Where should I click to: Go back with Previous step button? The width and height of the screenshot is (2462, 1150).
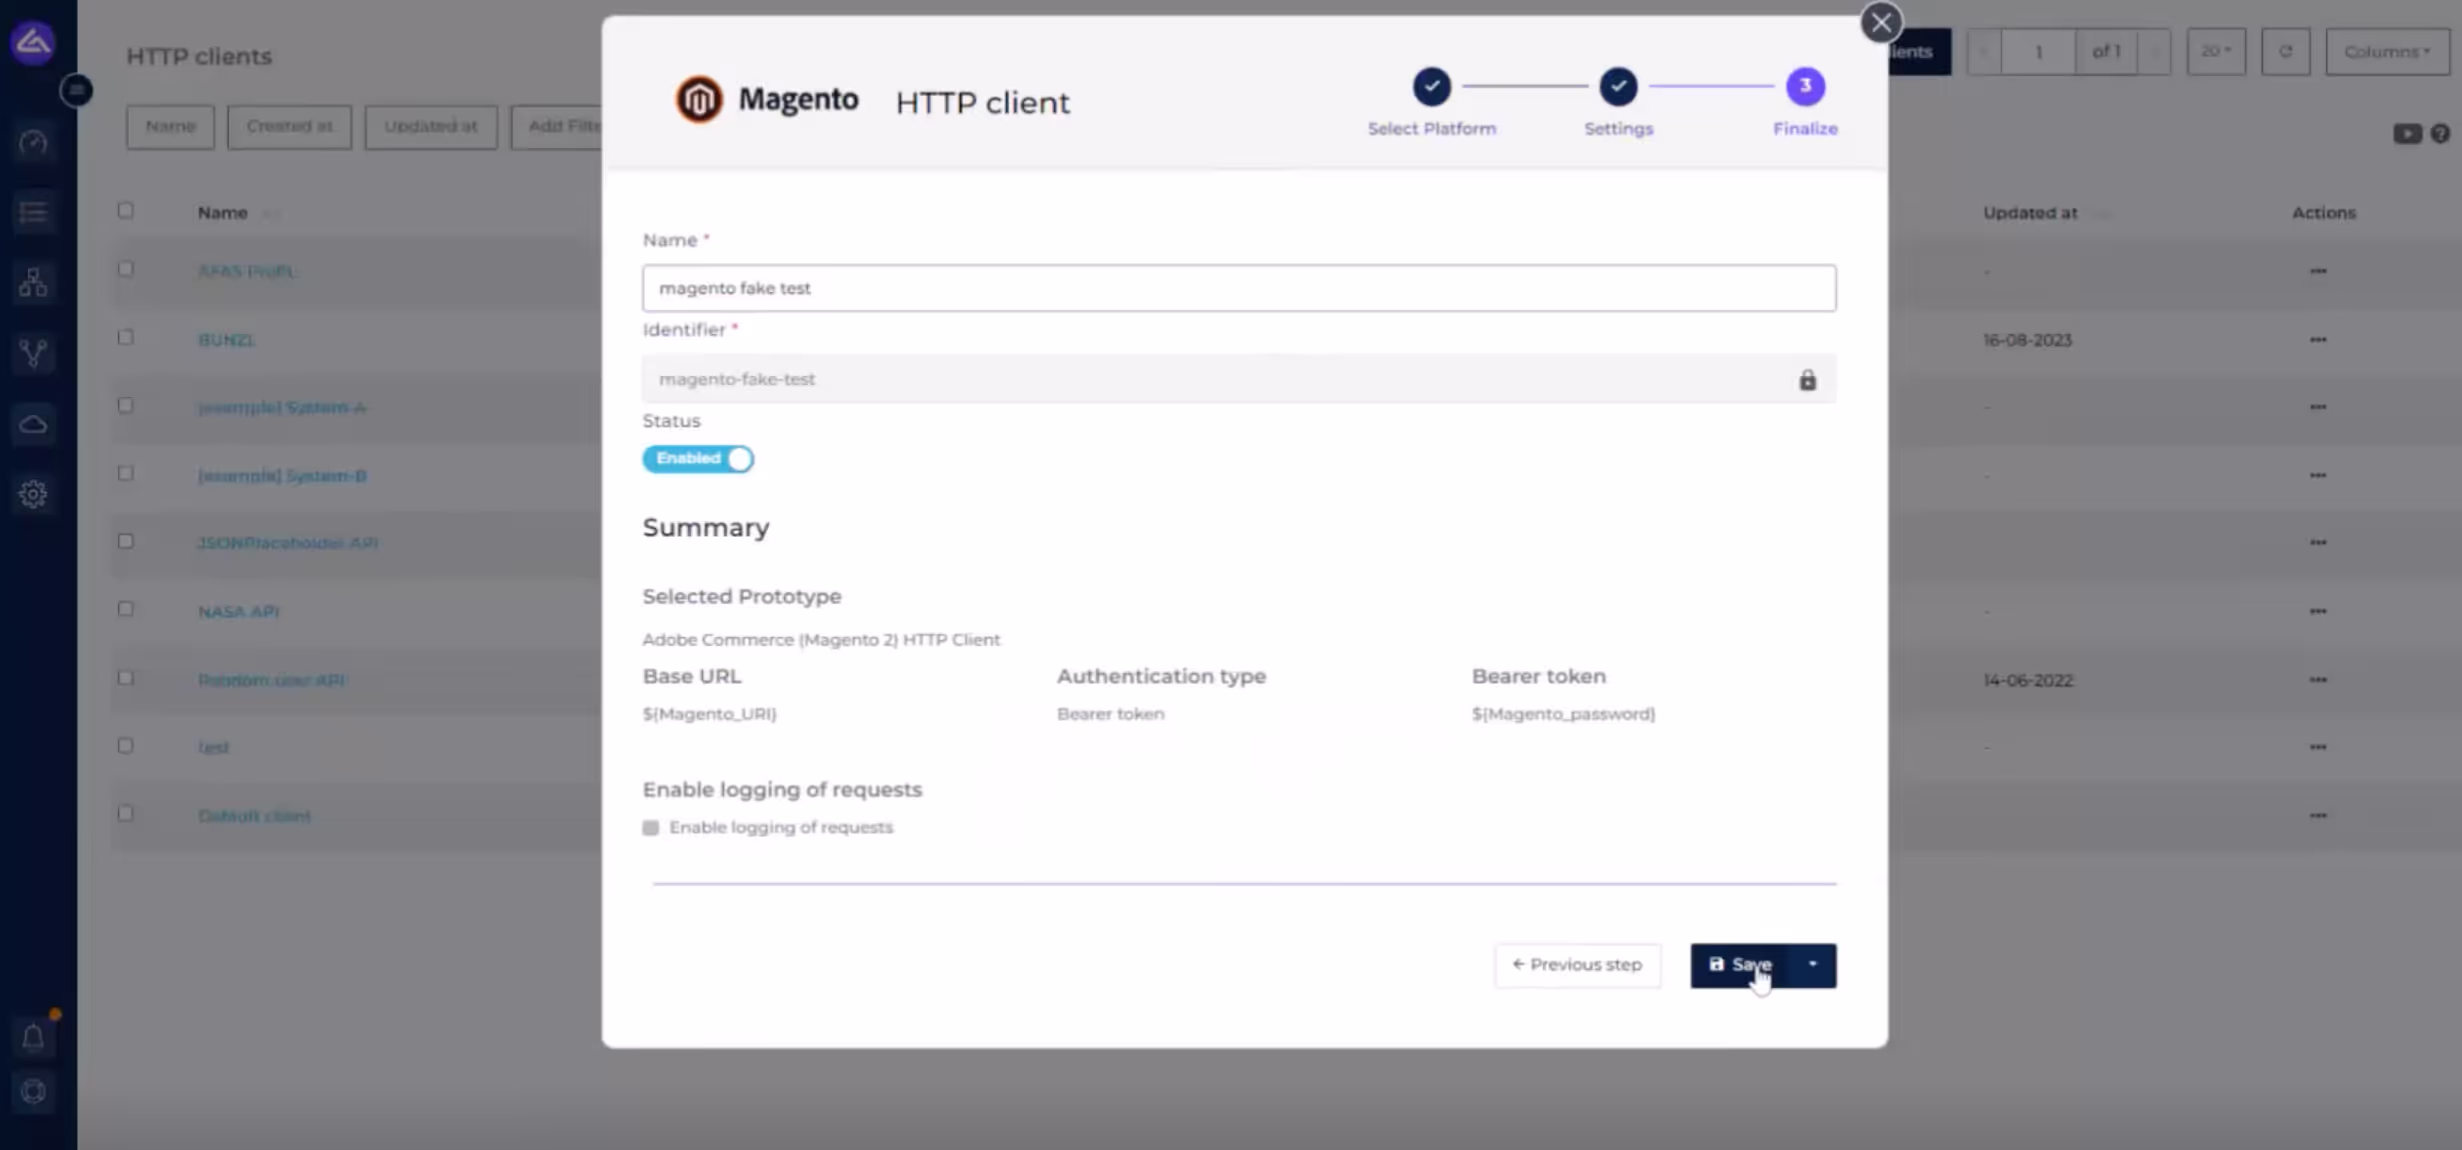point(1577,965)
